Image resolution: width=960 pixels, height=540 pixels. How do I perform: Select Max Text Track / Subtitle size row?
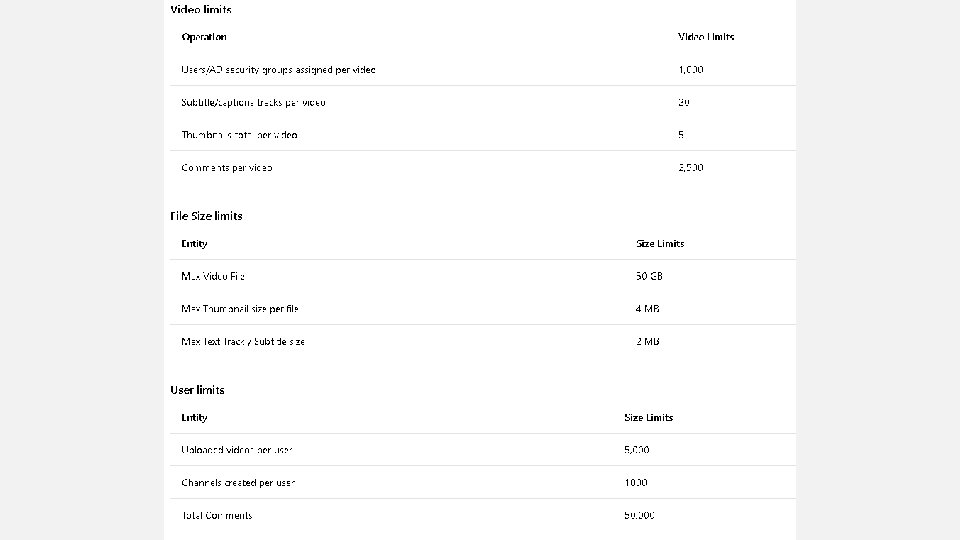pos(243,342)
